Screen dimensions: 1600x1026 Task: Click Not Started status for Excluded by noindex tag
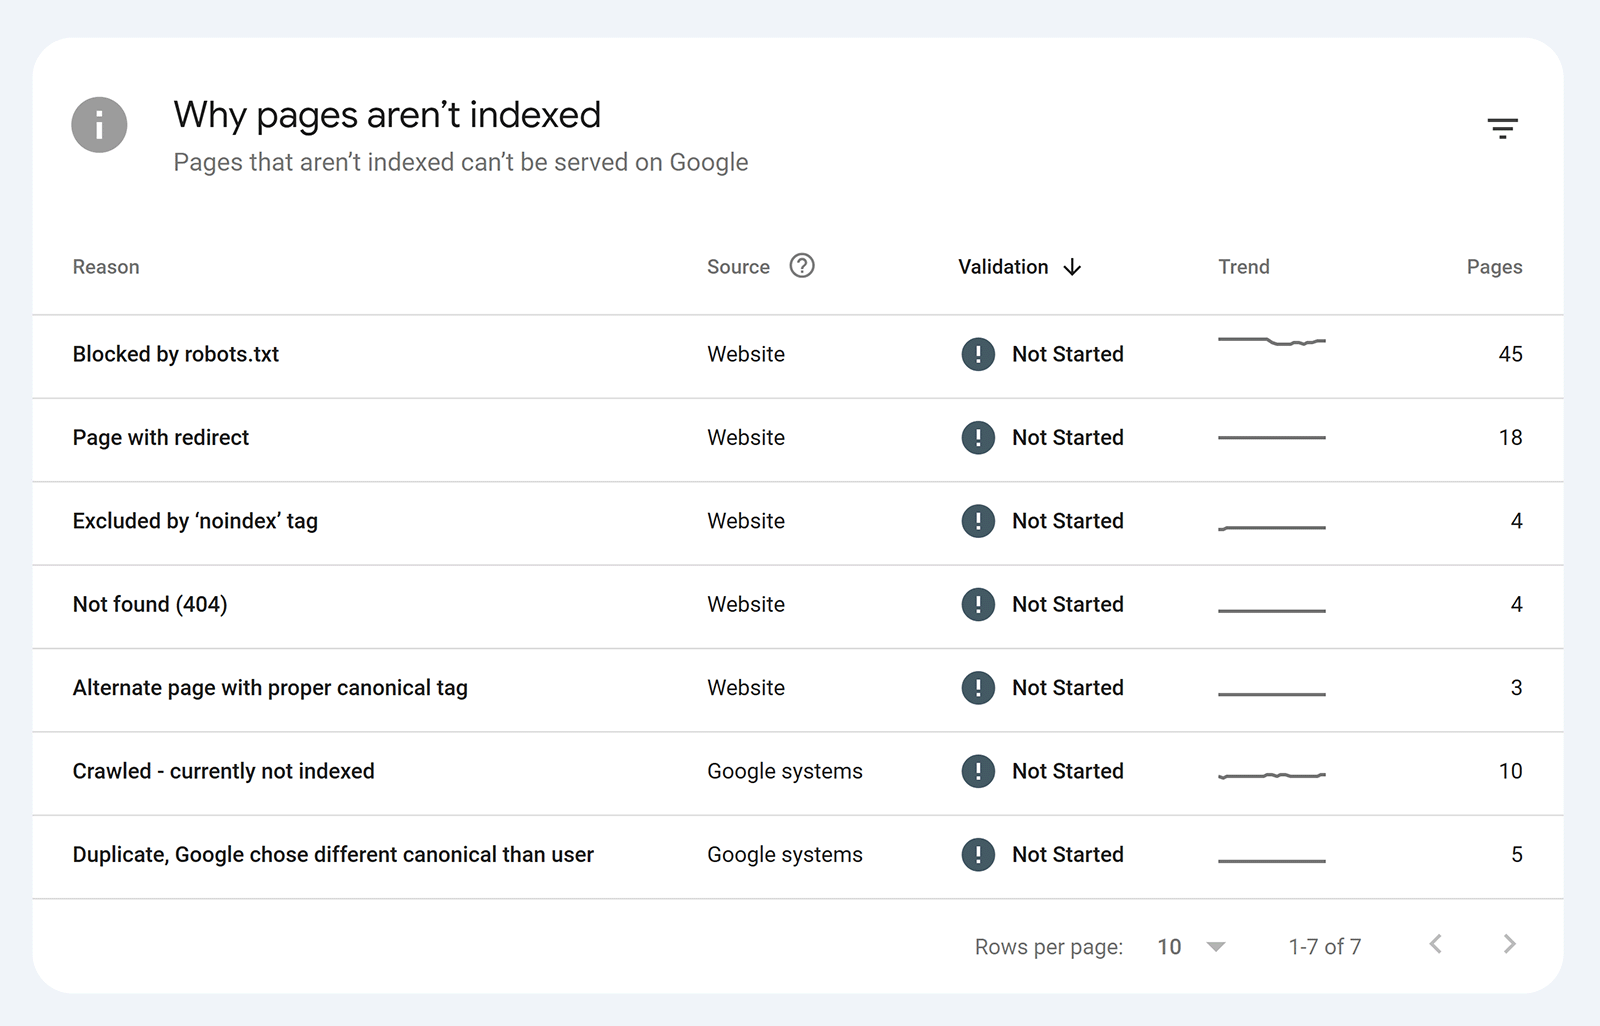(x=1068, y=521)
